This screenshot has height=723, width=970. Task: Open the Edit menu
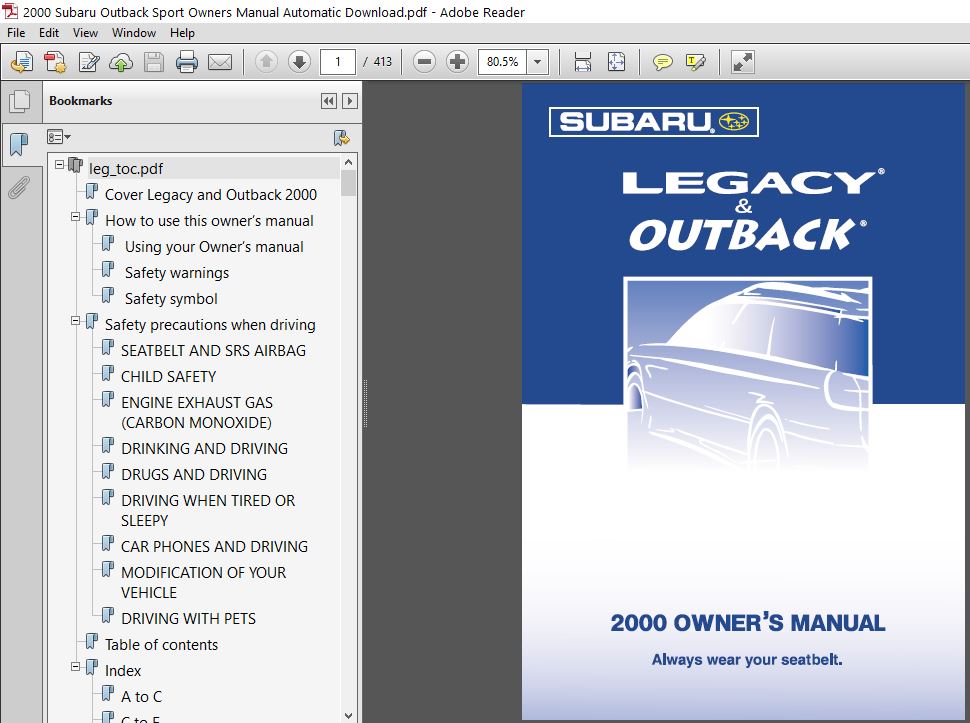pos(49,33)
